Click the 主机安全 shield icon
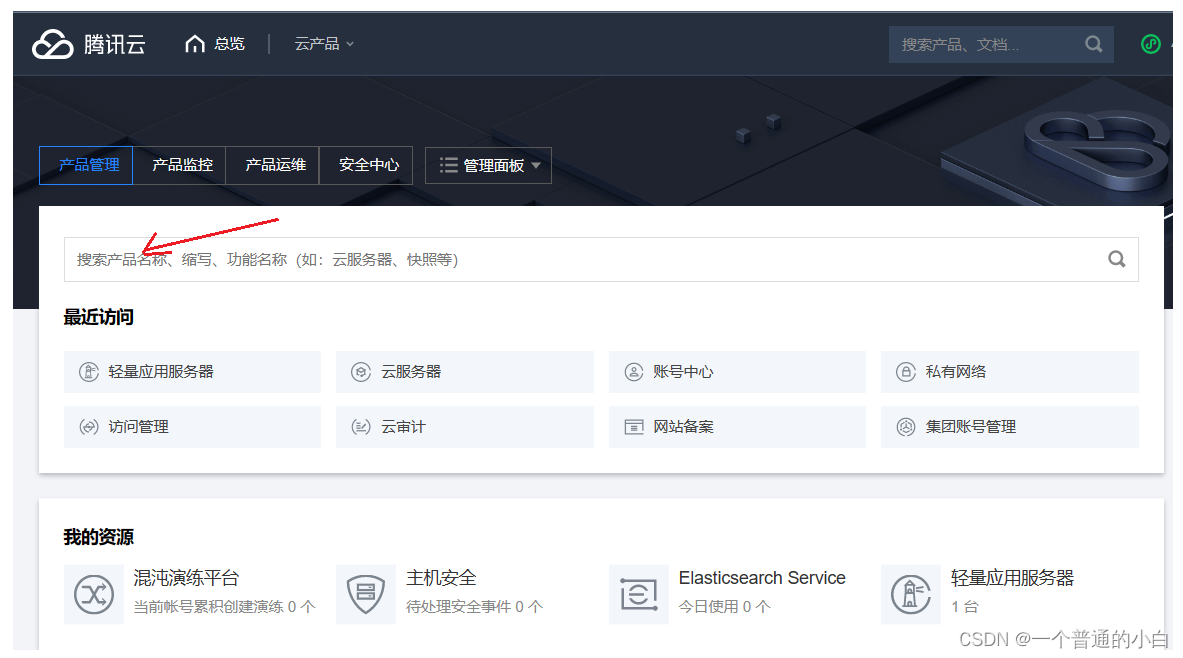The image size is (1183, 658). 366,595
